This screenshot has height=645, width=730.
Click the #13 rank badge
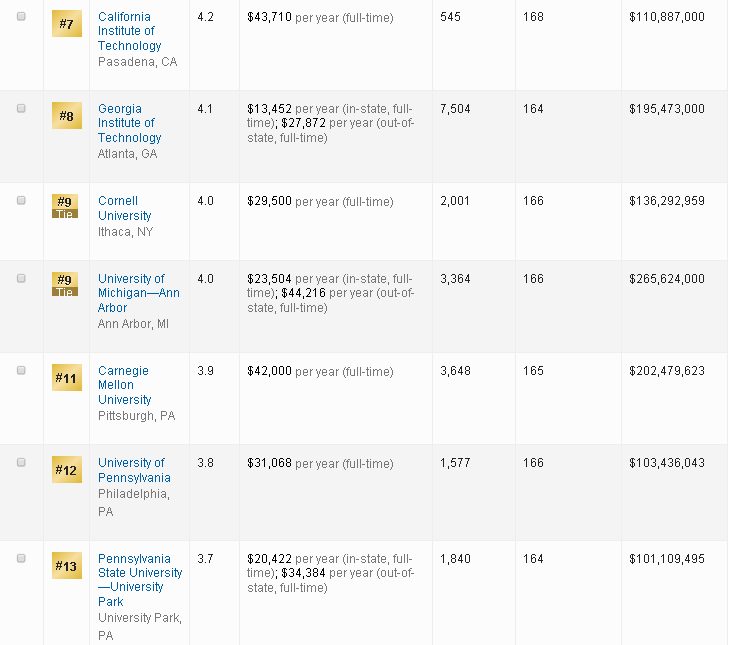(66, 566)
